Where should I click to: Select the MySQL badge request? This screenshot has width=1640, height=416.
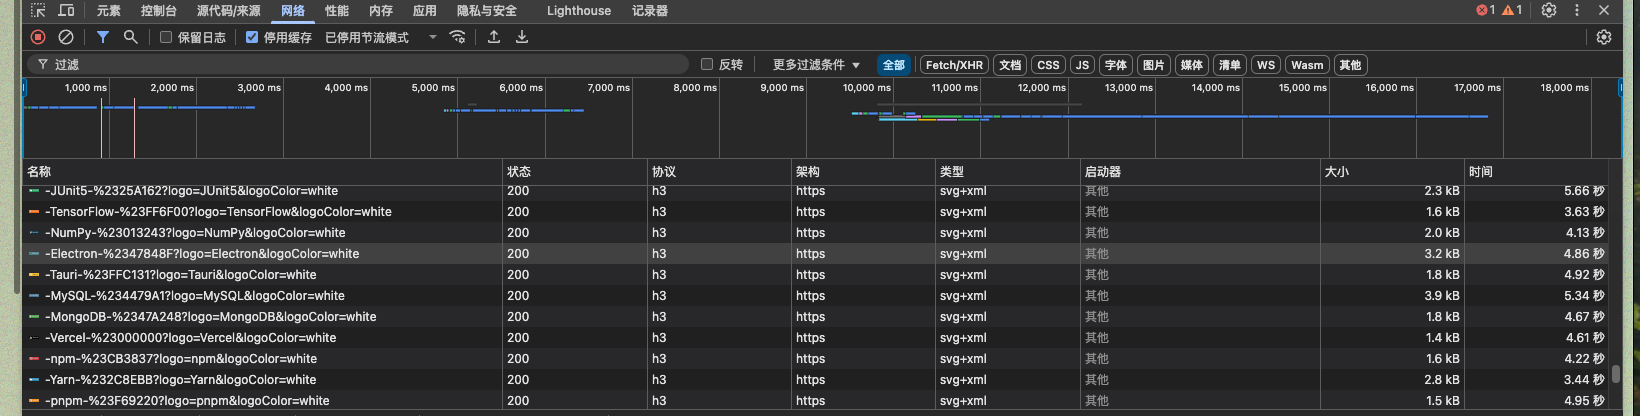pos(816,296)
